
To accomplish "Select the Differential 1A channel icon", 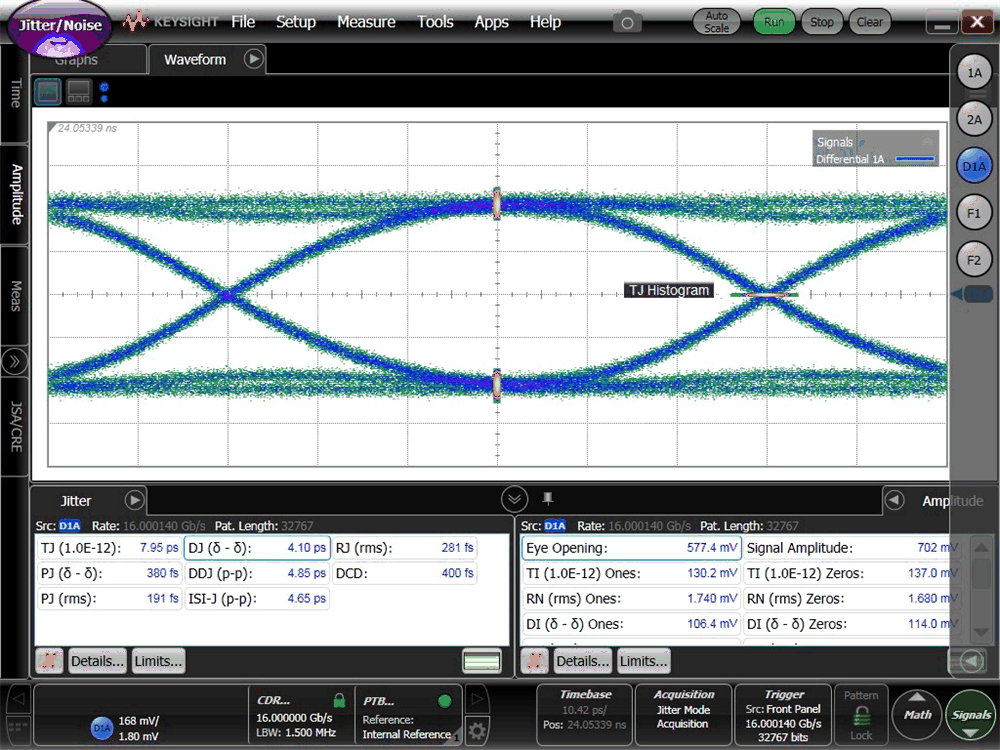I will point(973,165).
